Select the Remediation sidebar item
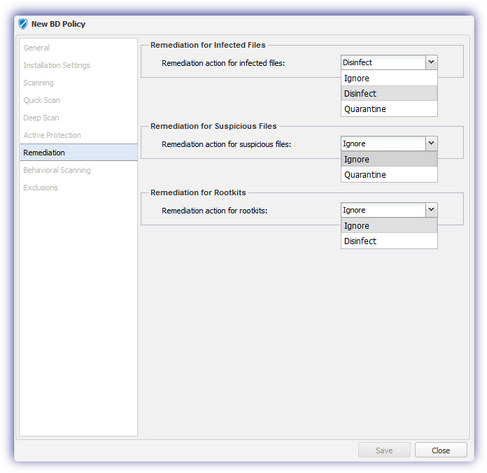The image size is (487, 473). coord(78,152)
